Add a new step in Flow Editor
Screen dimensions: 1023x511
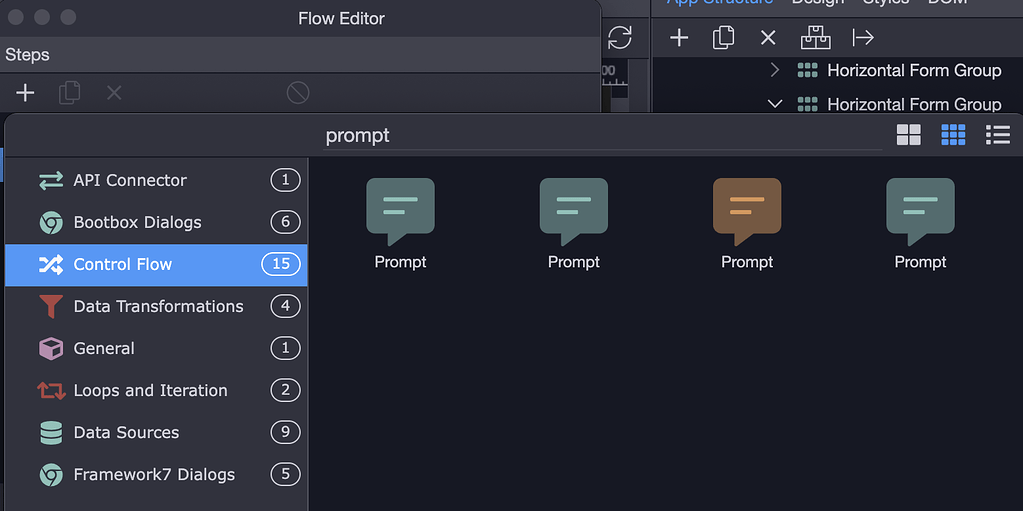coord(25,93)
